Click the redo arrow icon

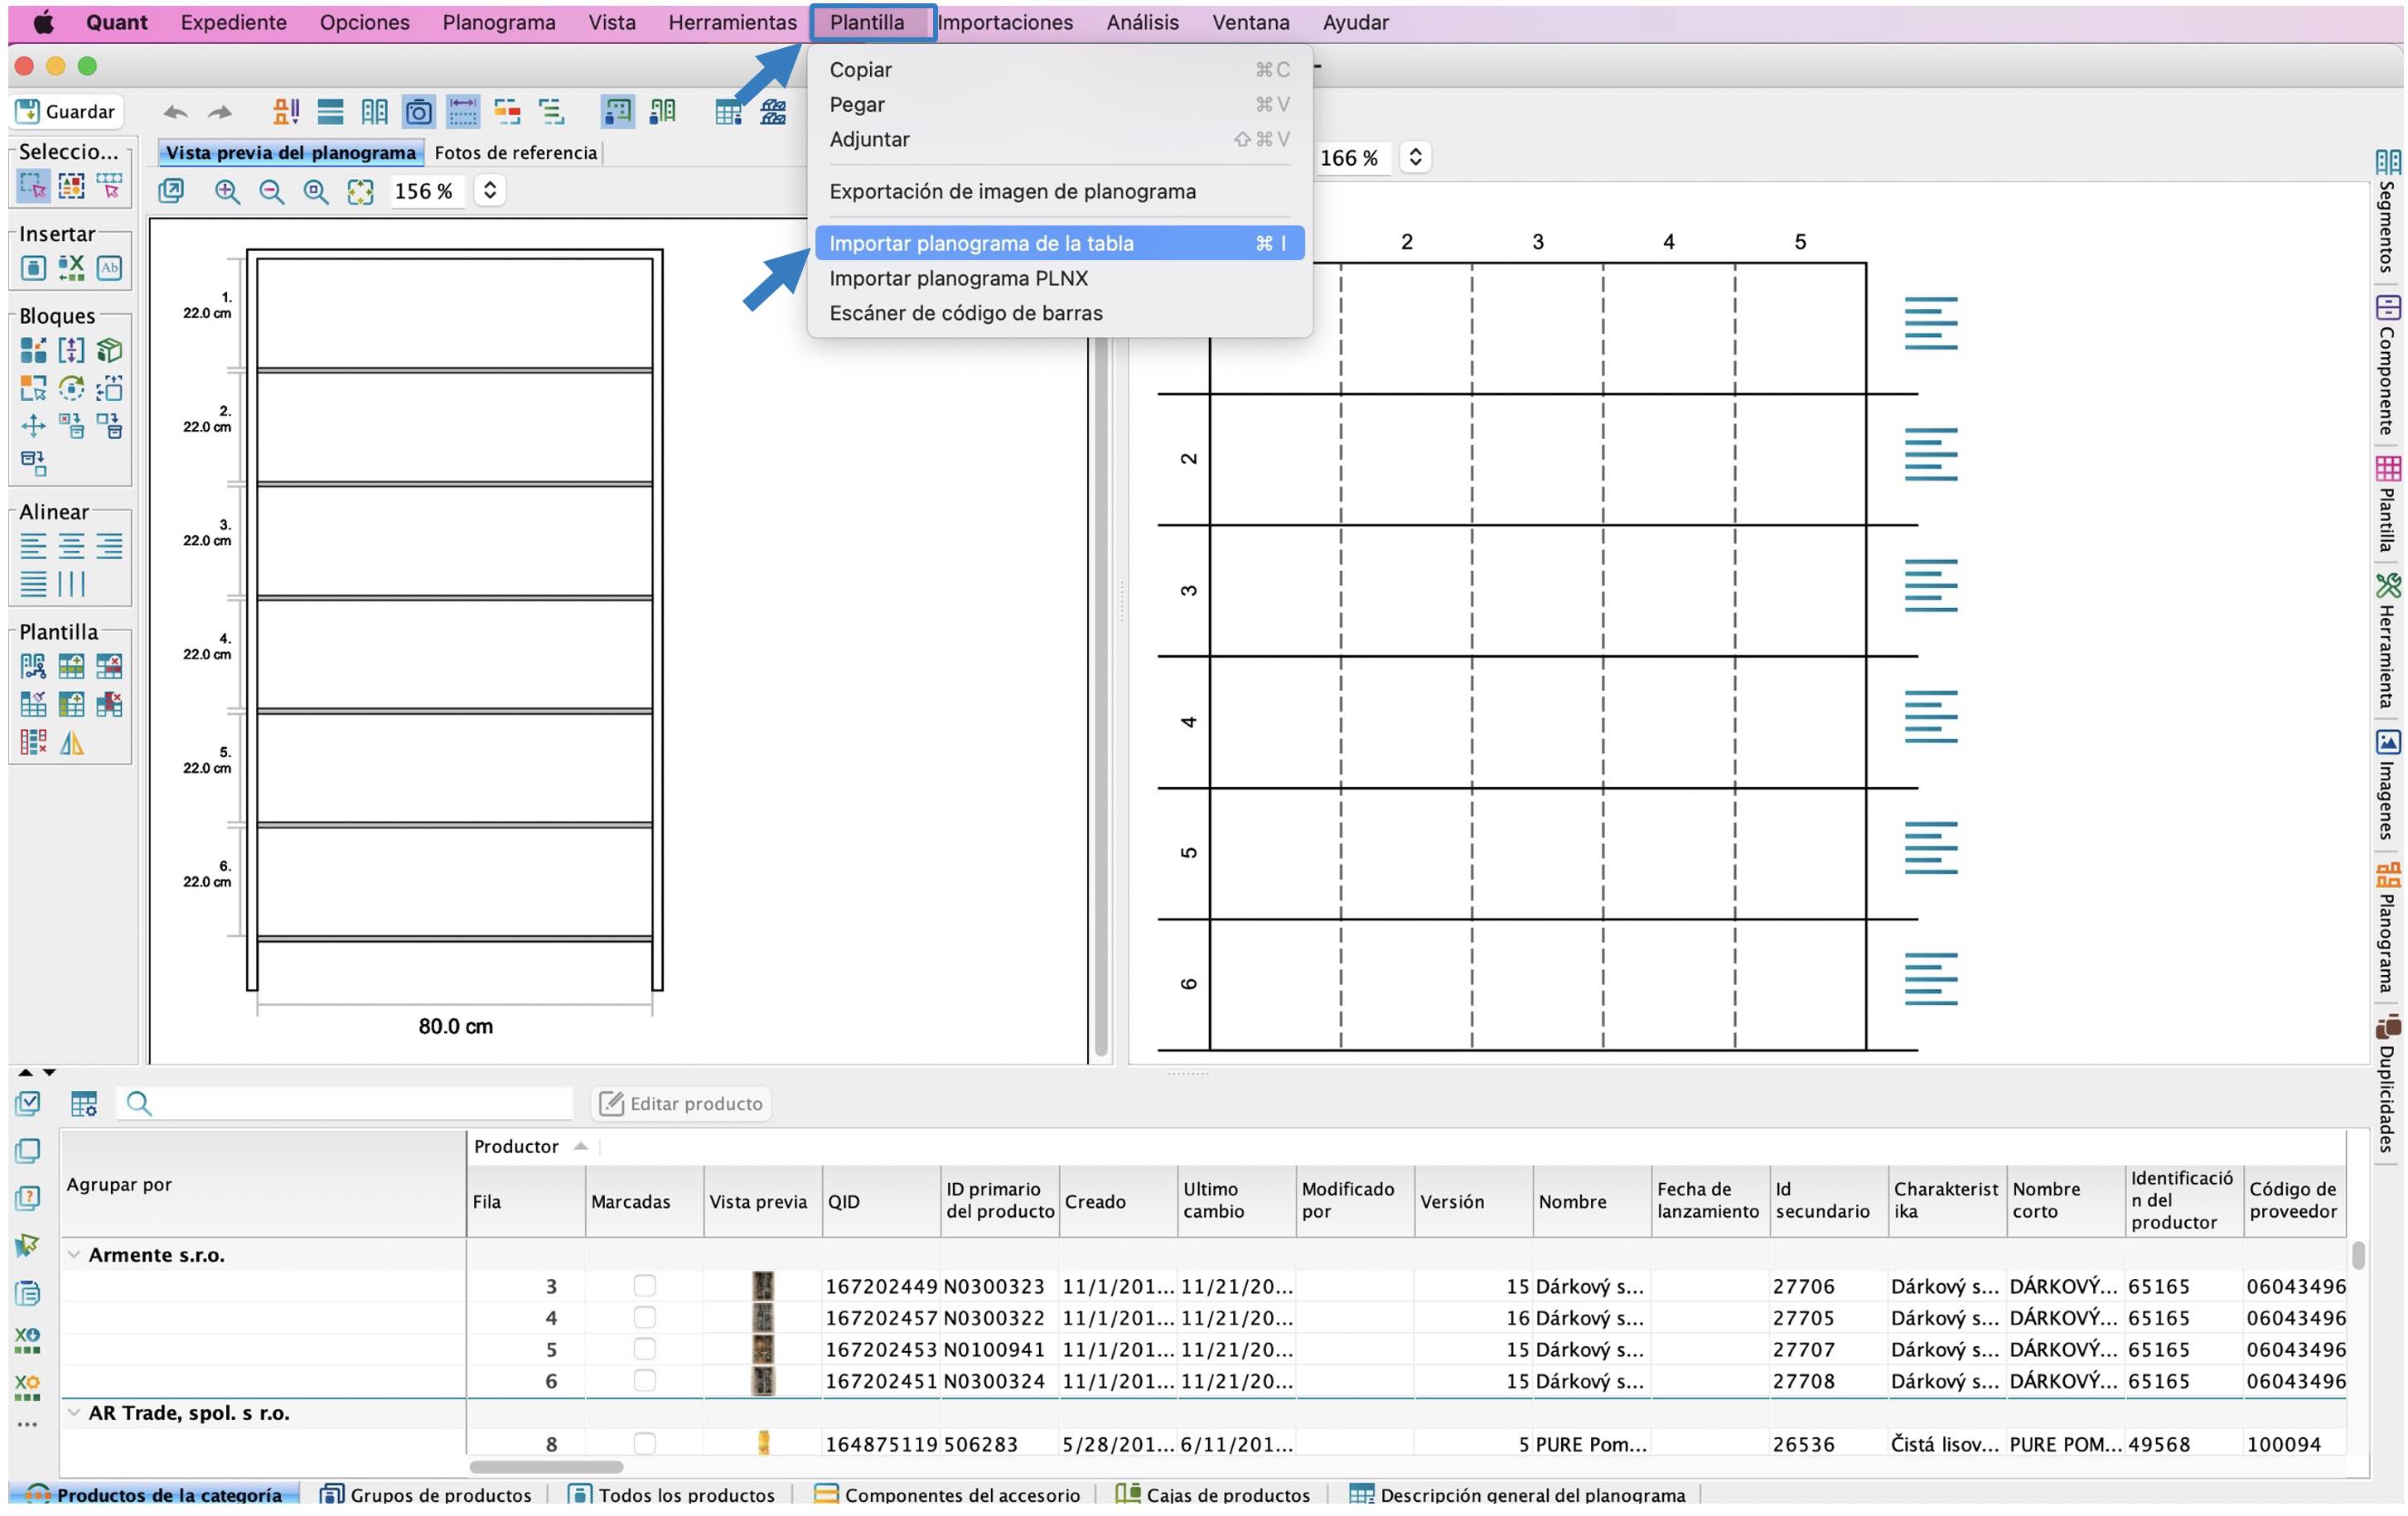tap(220, 112)
